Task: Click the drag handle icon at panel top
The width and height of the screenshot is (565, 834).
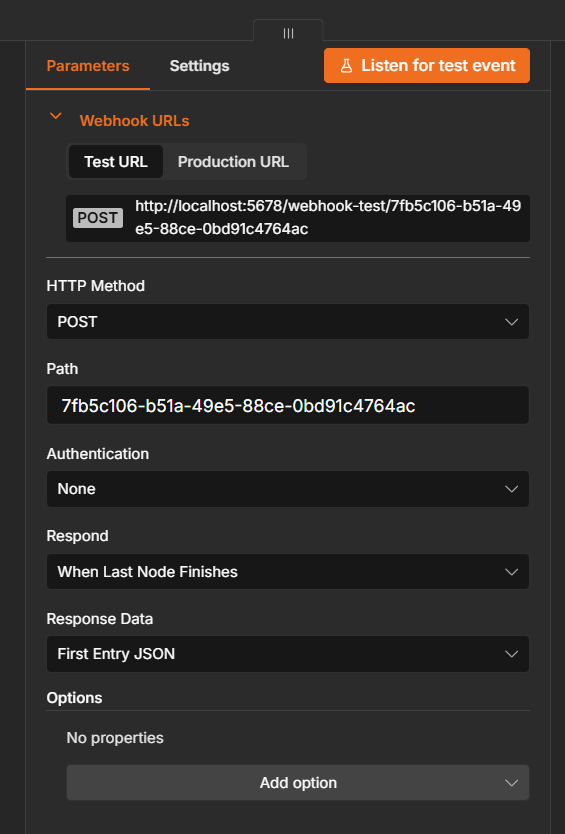Action: coord(288,34)
